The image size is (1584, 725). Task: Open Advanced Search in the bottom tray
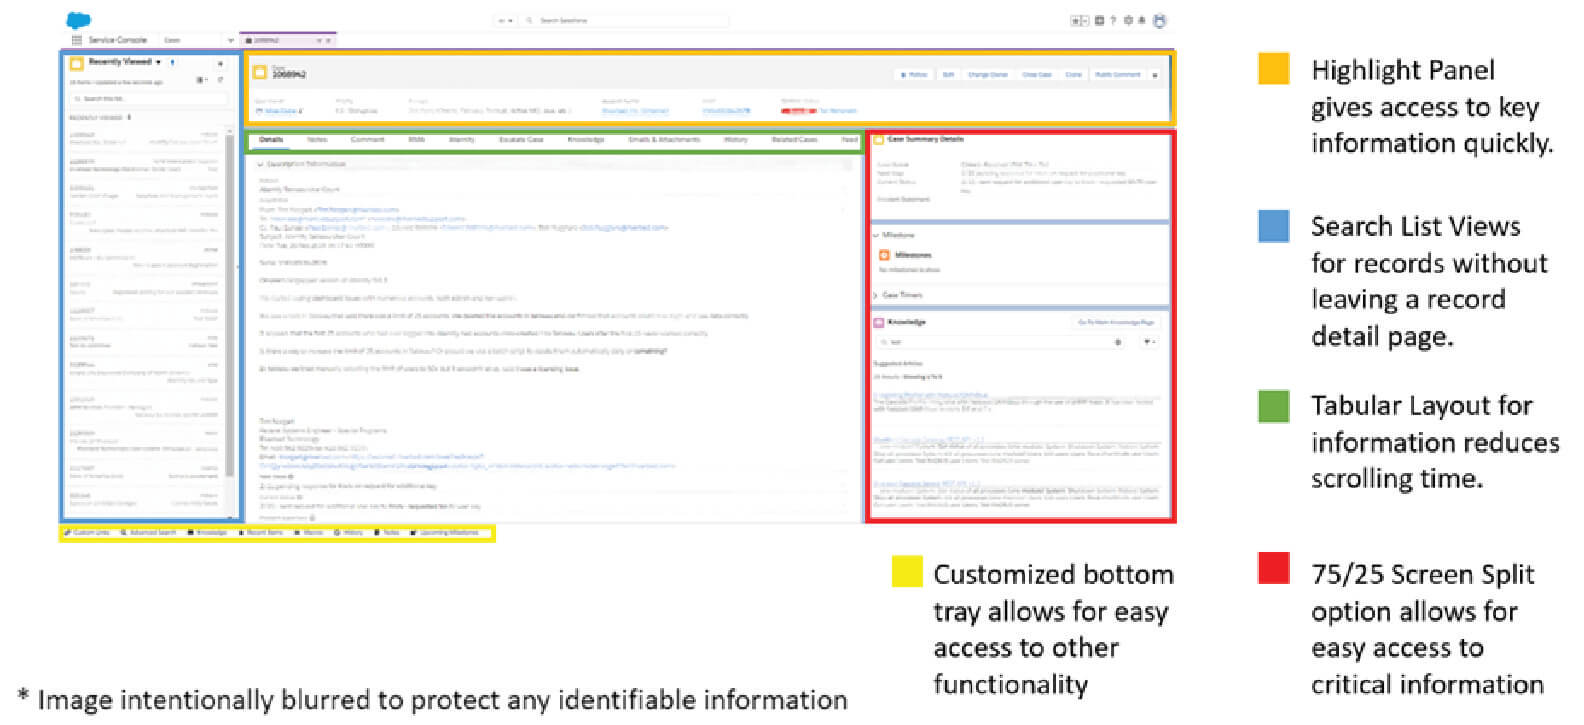tap(149, 533)
